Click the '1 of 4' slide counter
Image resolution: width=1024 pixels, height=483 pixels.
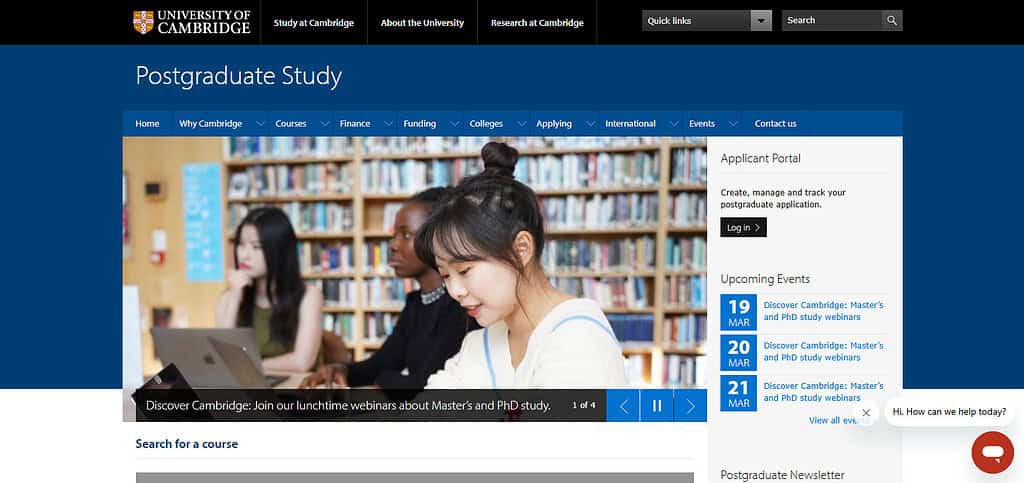tap(584, 405)
